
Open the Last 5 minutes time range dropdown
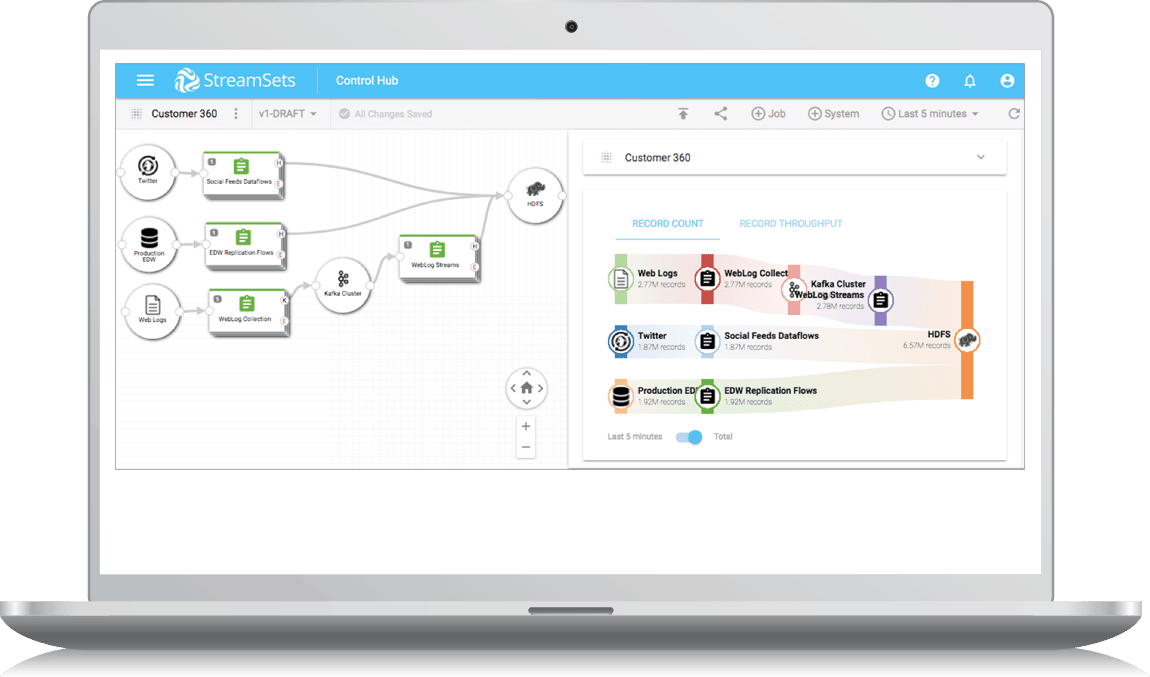click(930, 114)
